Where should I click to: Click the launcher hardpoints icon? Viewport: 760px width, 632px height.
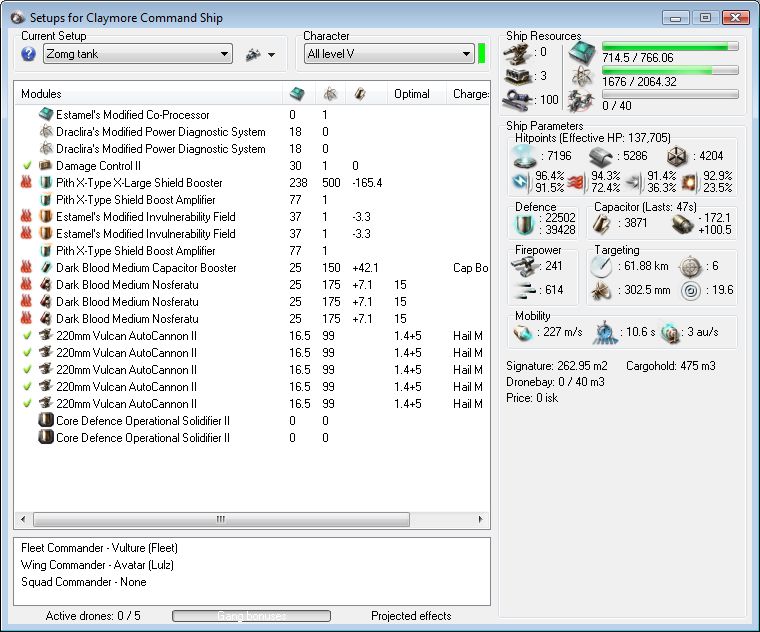coord(518,76)
